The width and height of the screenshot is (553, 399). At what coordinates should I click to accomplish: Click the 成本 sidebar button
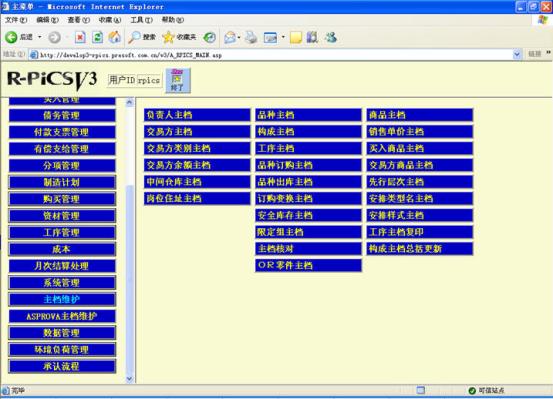click(x=62, y=249)
